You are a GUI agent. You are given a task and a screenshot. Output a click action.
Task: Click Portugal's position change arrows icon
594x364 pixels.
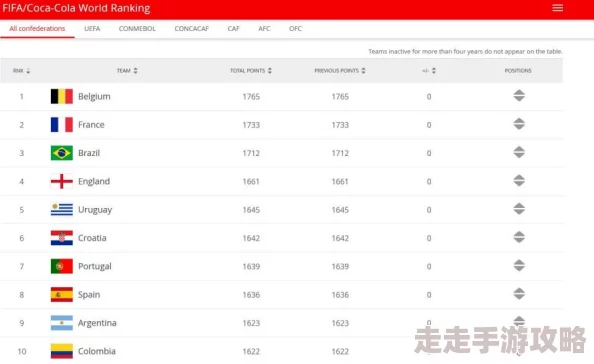tap(519, 266)
